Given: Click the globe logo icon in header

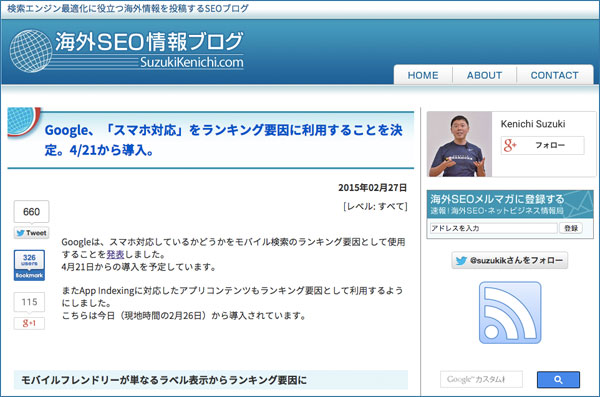Looking at the screenshot, I should point(31,51).
